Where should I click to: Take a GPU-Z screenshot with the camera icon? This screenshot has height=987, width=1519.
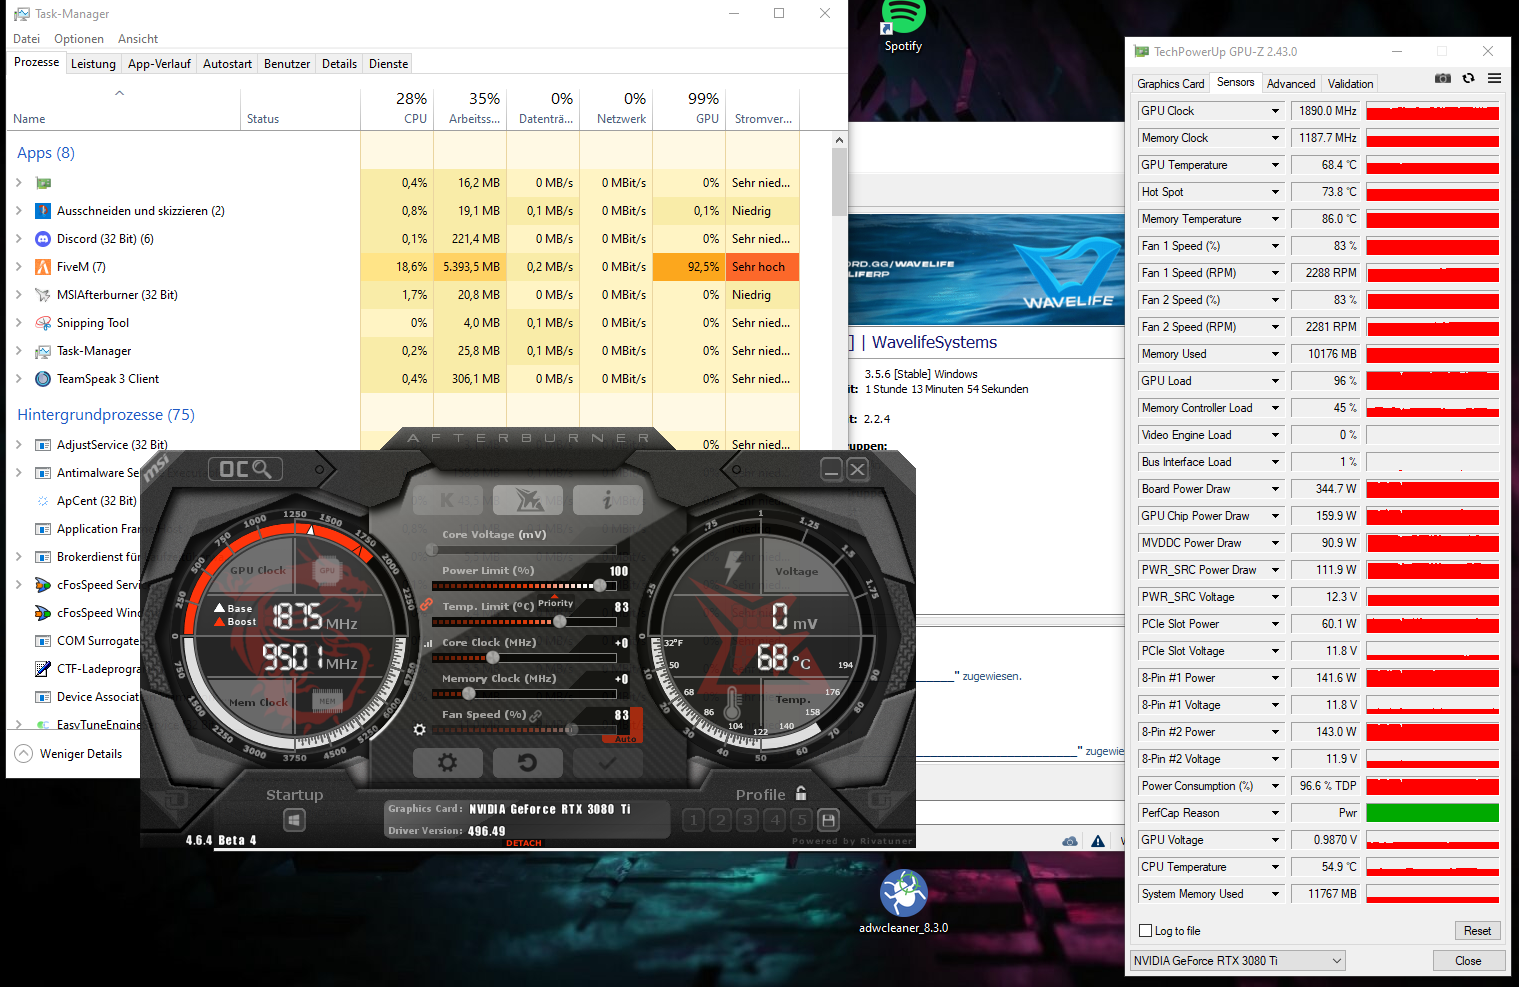click(1443, 78)
